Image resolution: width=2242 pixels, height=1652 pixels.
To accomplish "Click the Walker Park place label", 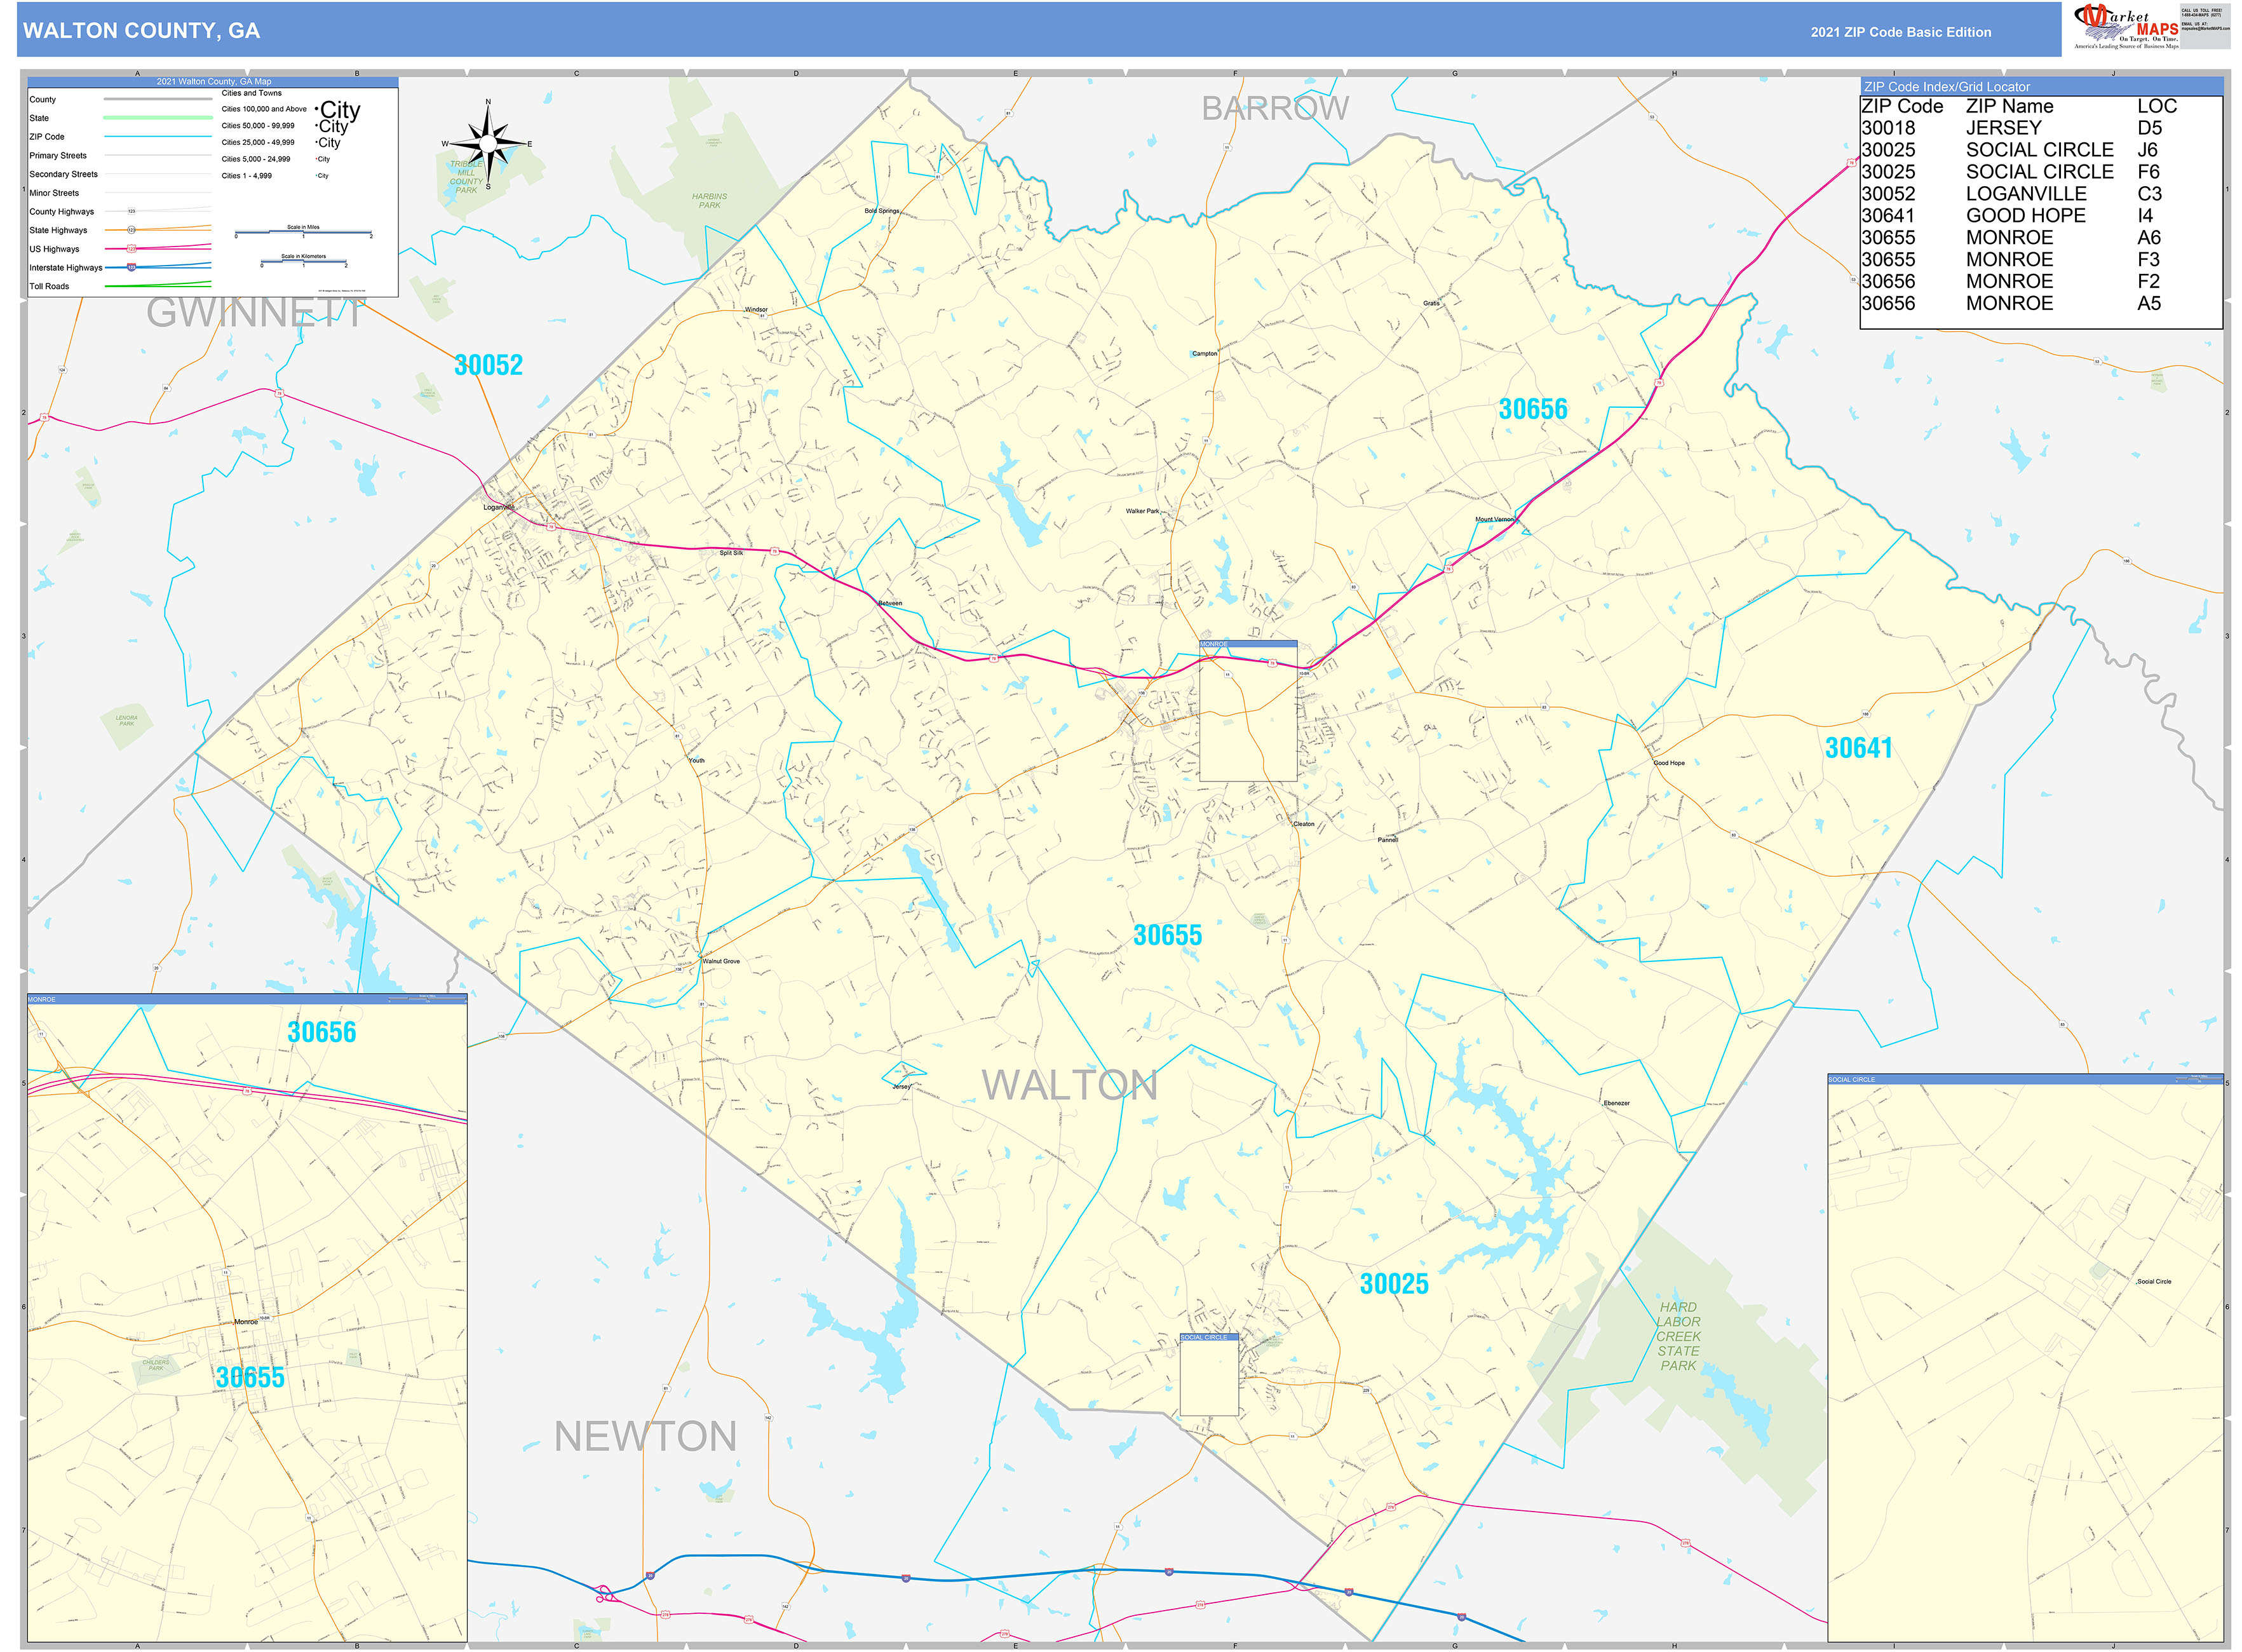I will pos(1142,511).
